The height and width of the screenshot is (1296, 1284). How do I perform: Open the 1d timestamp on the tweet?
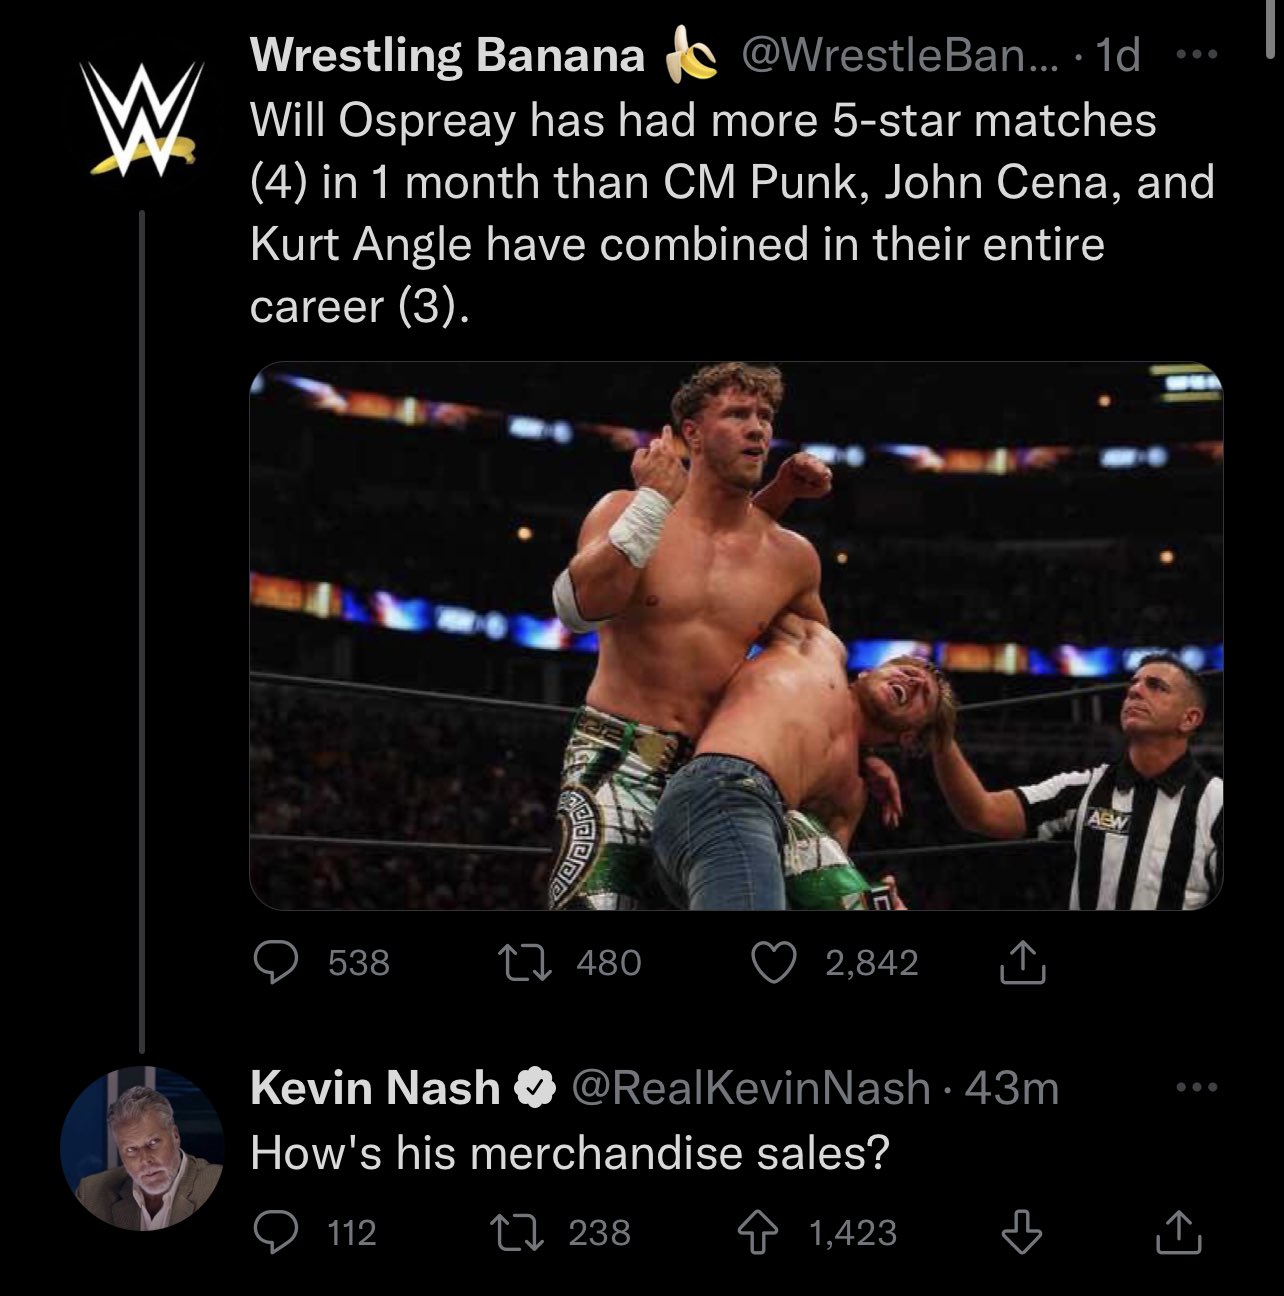[x=1118, y=56]
